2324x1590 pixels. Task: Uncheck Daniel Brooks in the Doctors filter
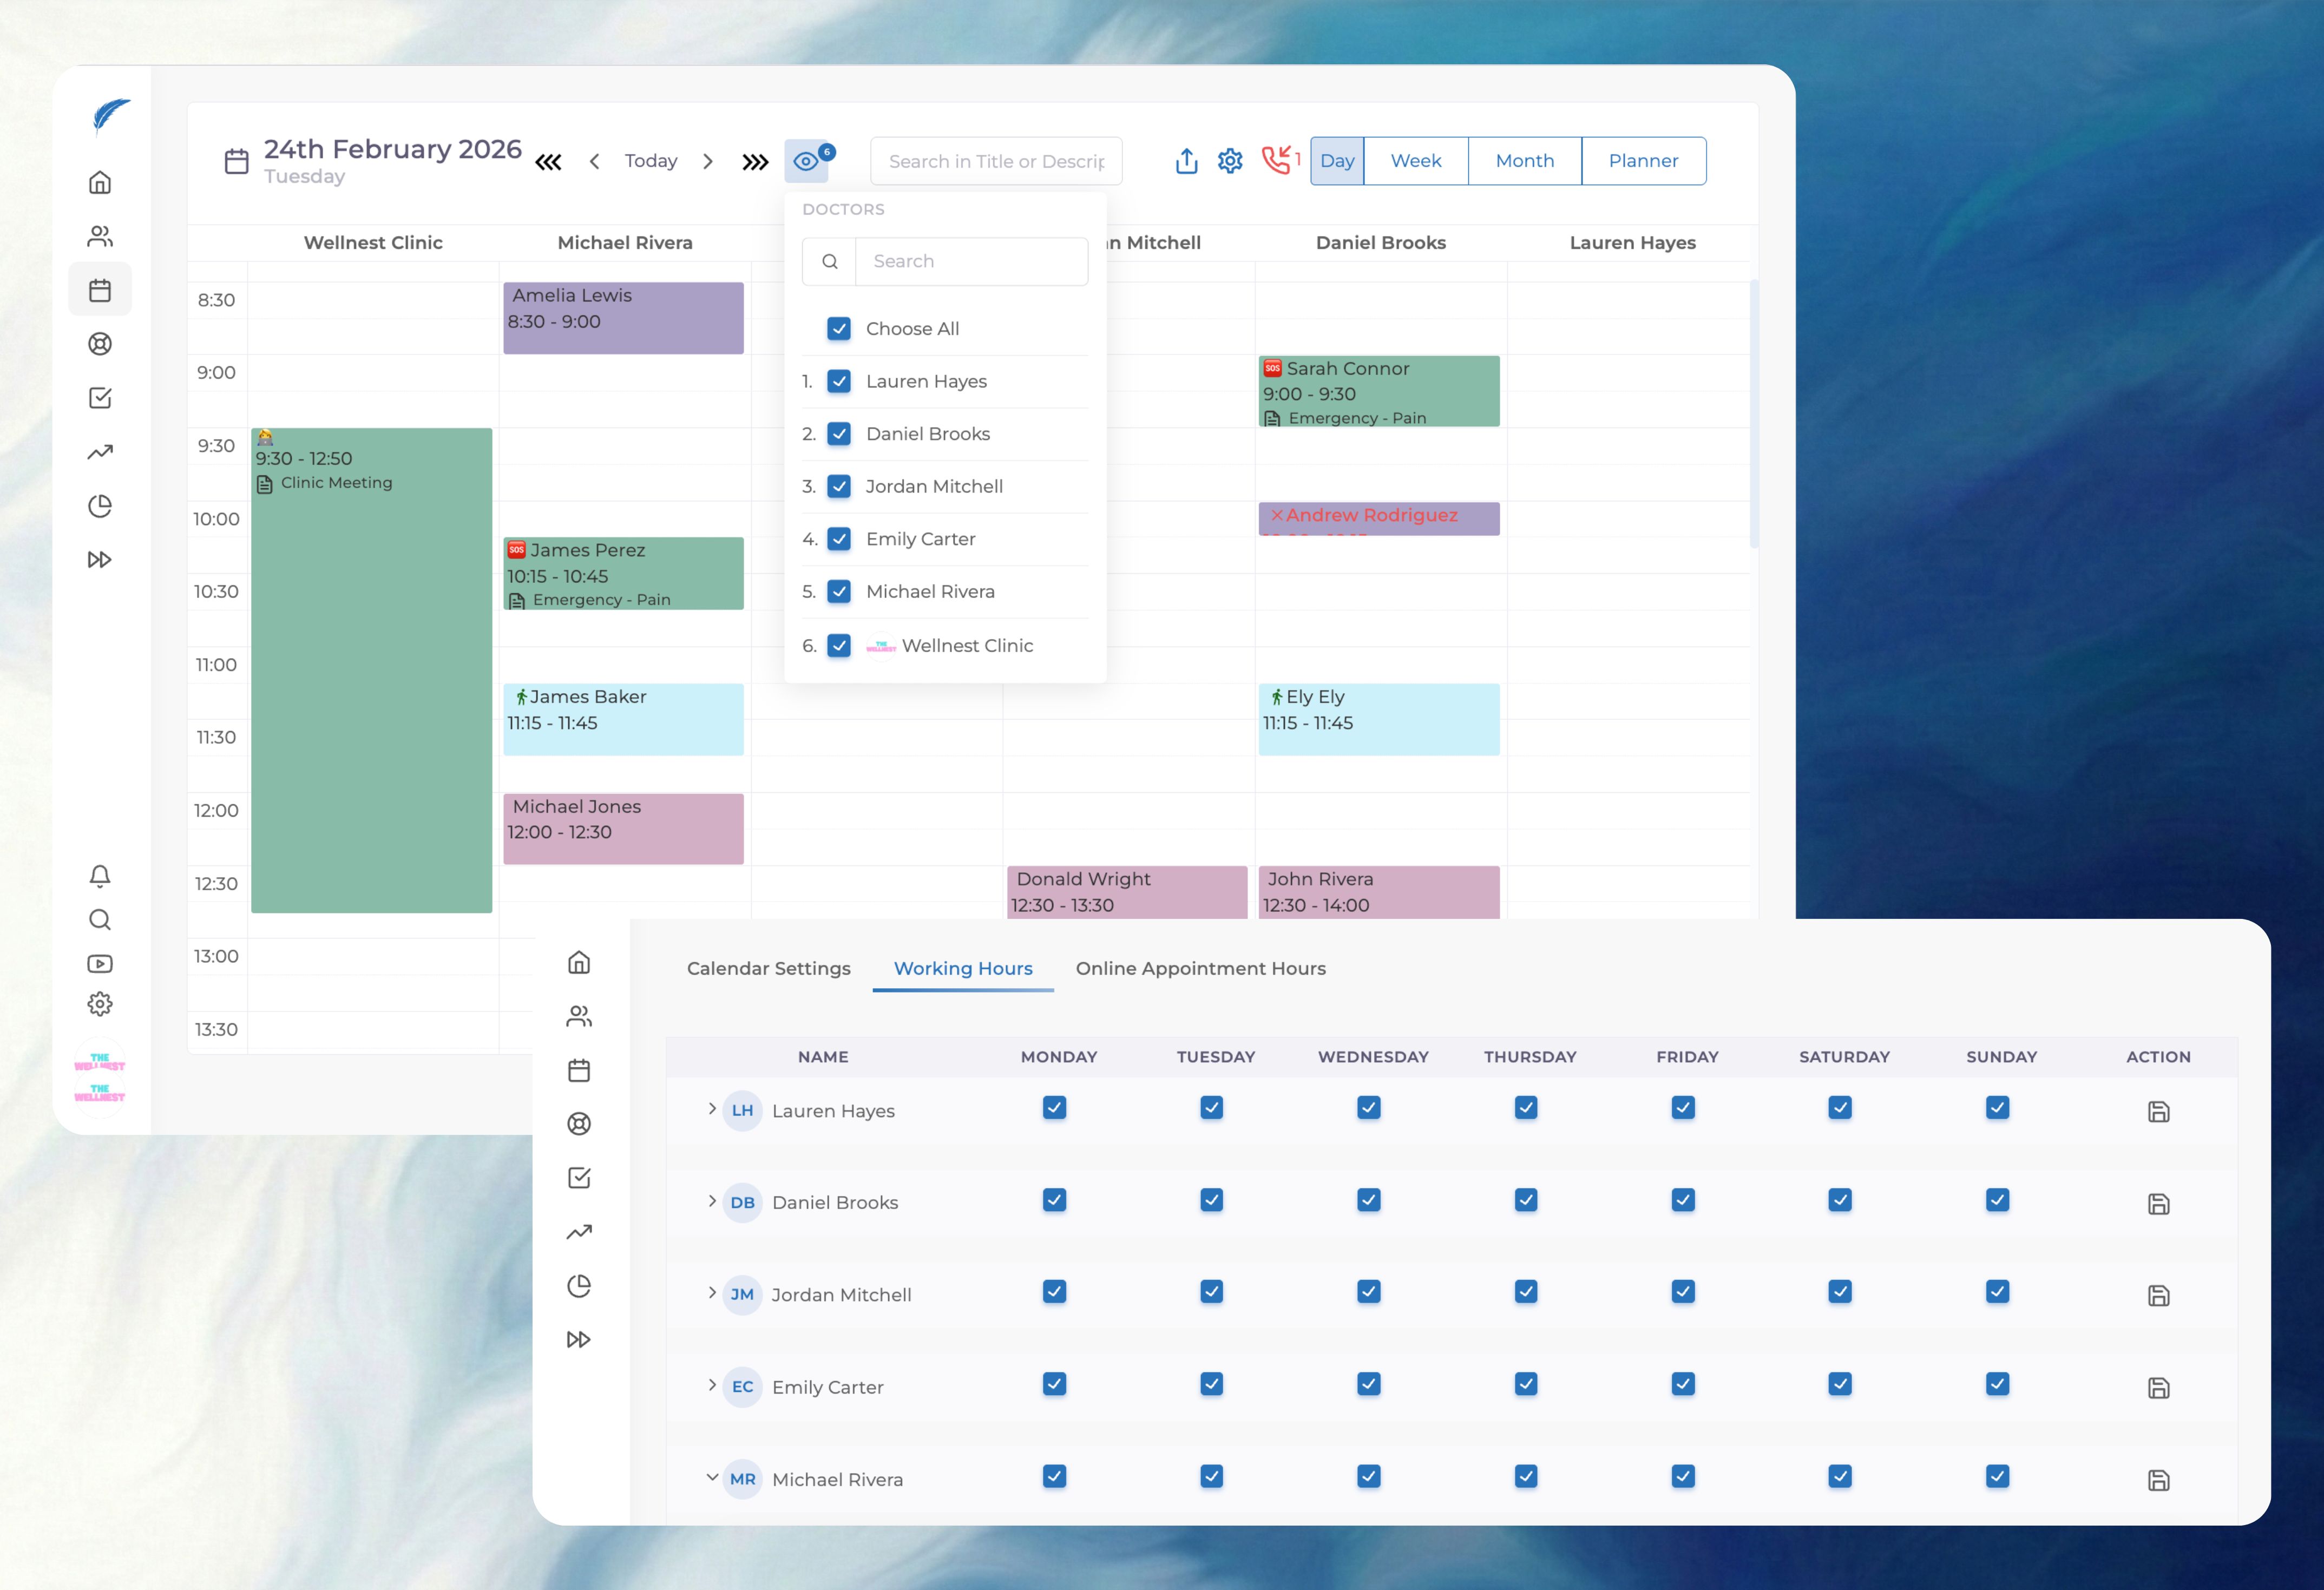839,434
